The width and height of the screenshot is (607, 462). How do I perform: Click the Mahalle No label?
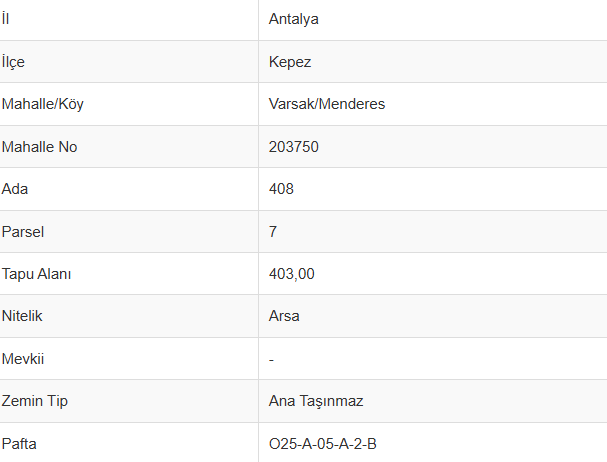(40, 147)
